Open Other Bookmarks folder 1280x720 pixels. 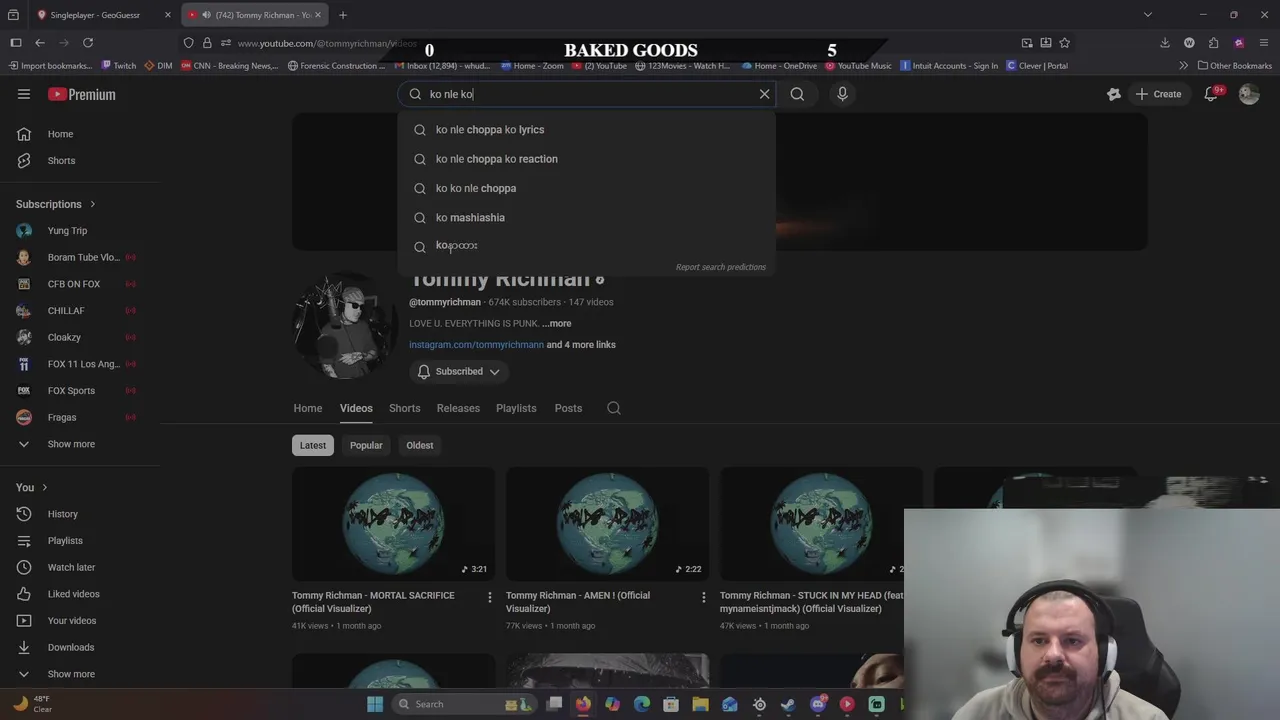tap(1233, 66)
